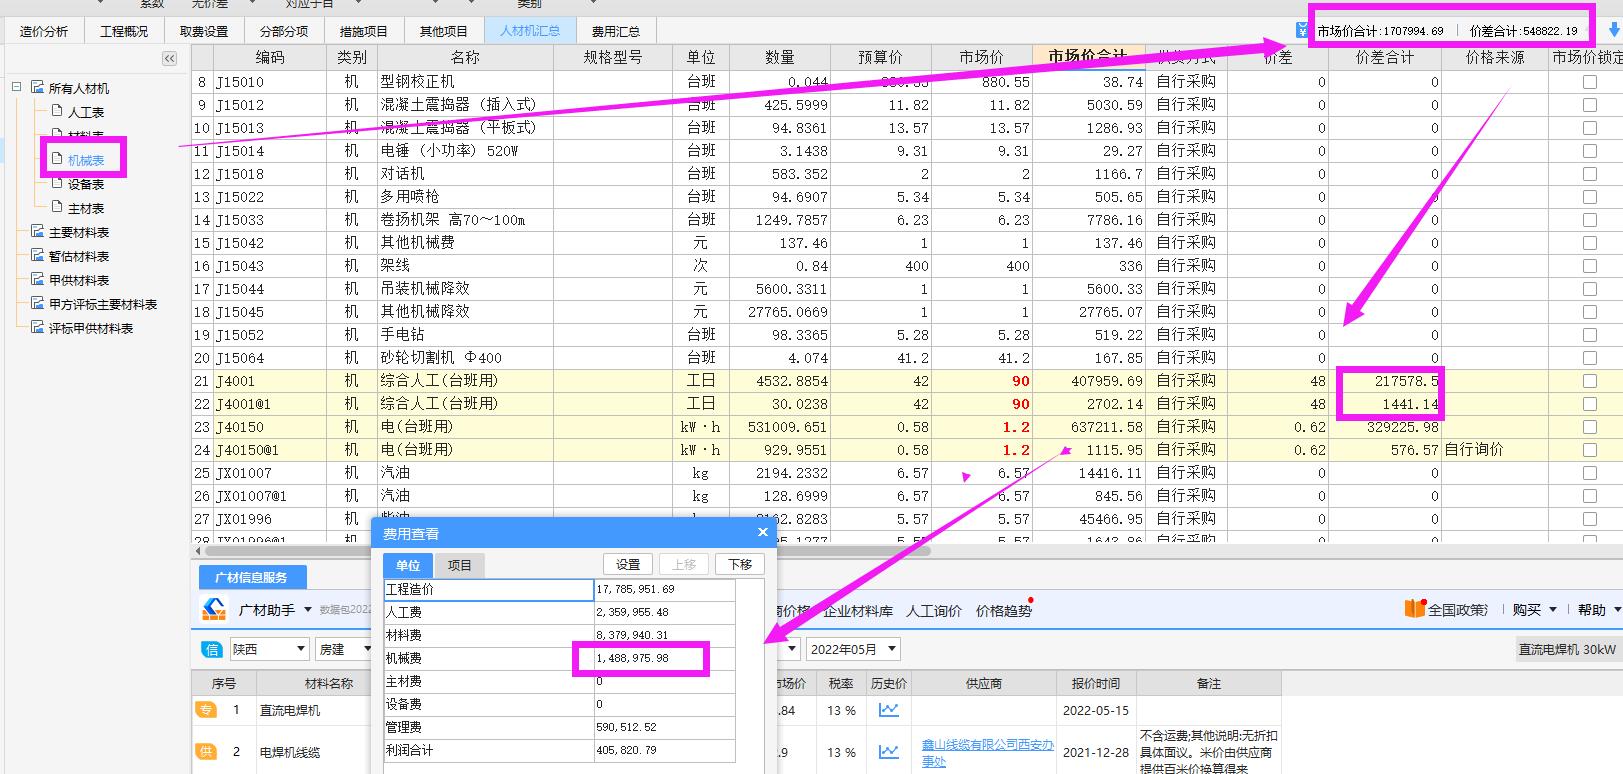Collapse the left panel with double-chevron icon
This screenshot has height=774, width=1623.
pos(169,59)
